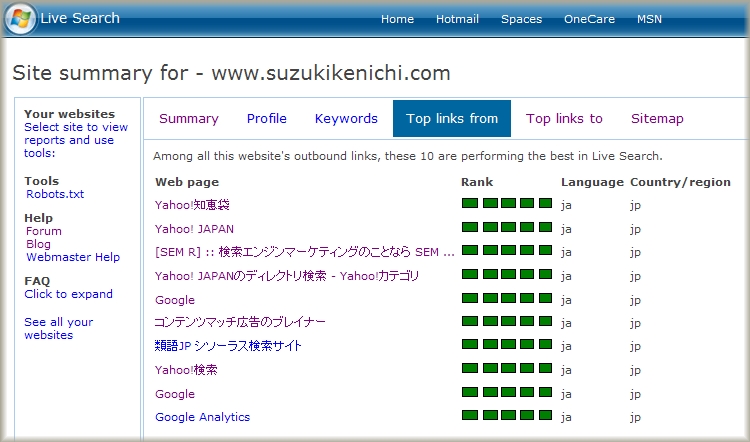Open Hotmail from the header
The width and height of the screenshot is (750, 442).
coord(457,19)
